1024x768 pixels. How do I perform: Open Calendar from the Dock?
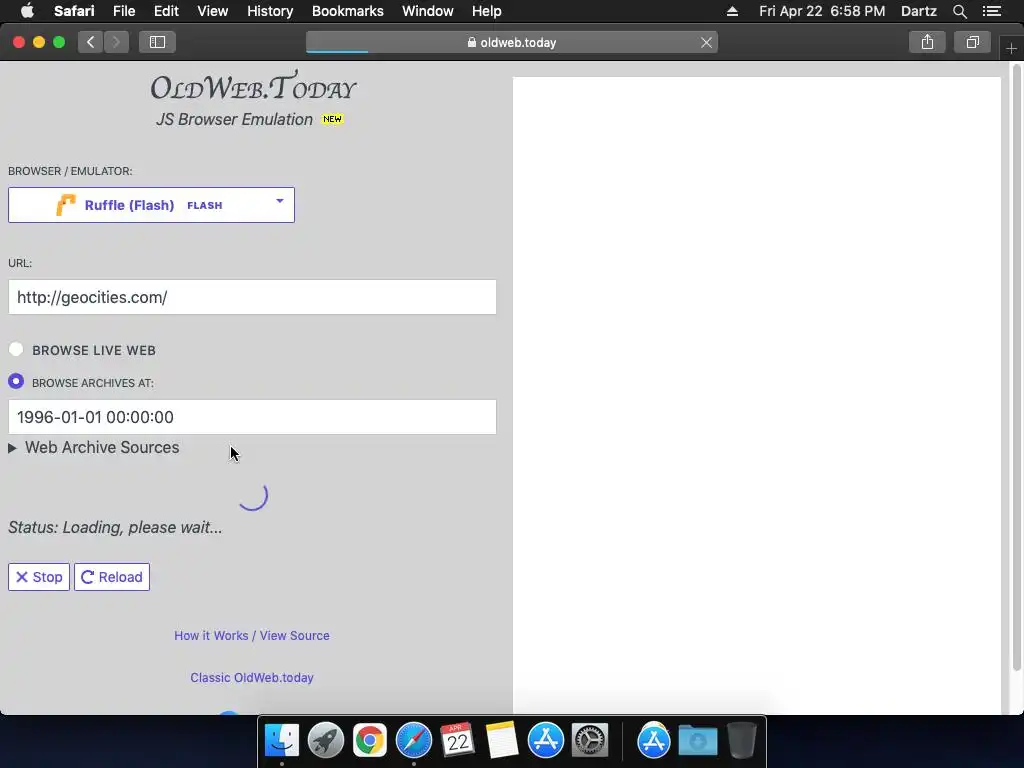tap(458, 741)
